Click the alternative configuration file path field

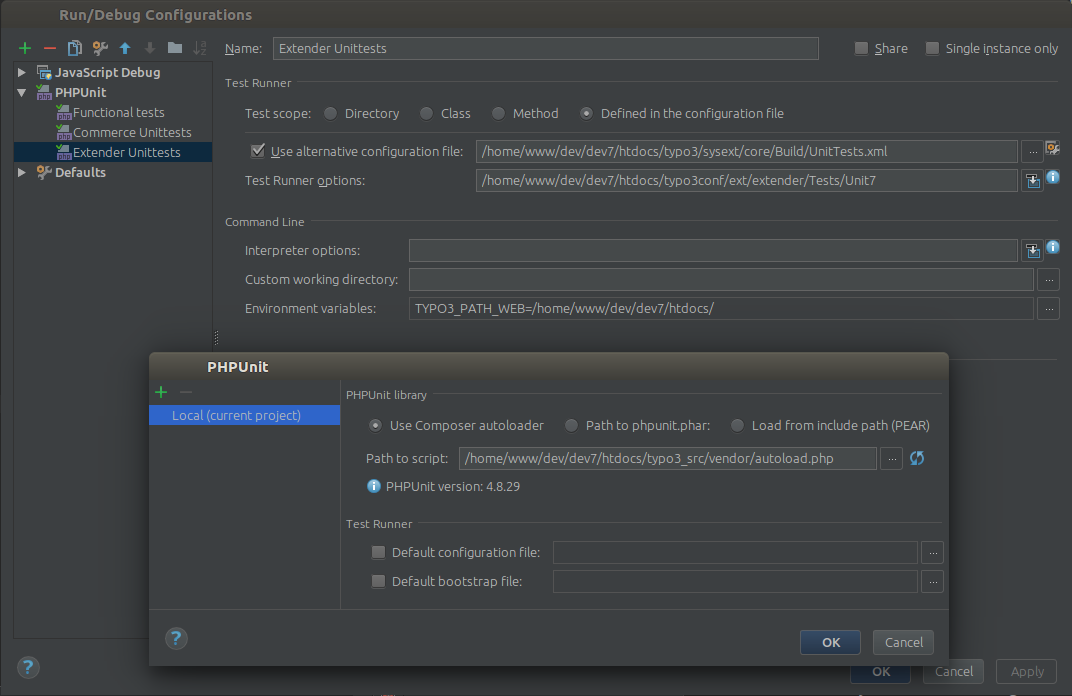click(747, 151)
